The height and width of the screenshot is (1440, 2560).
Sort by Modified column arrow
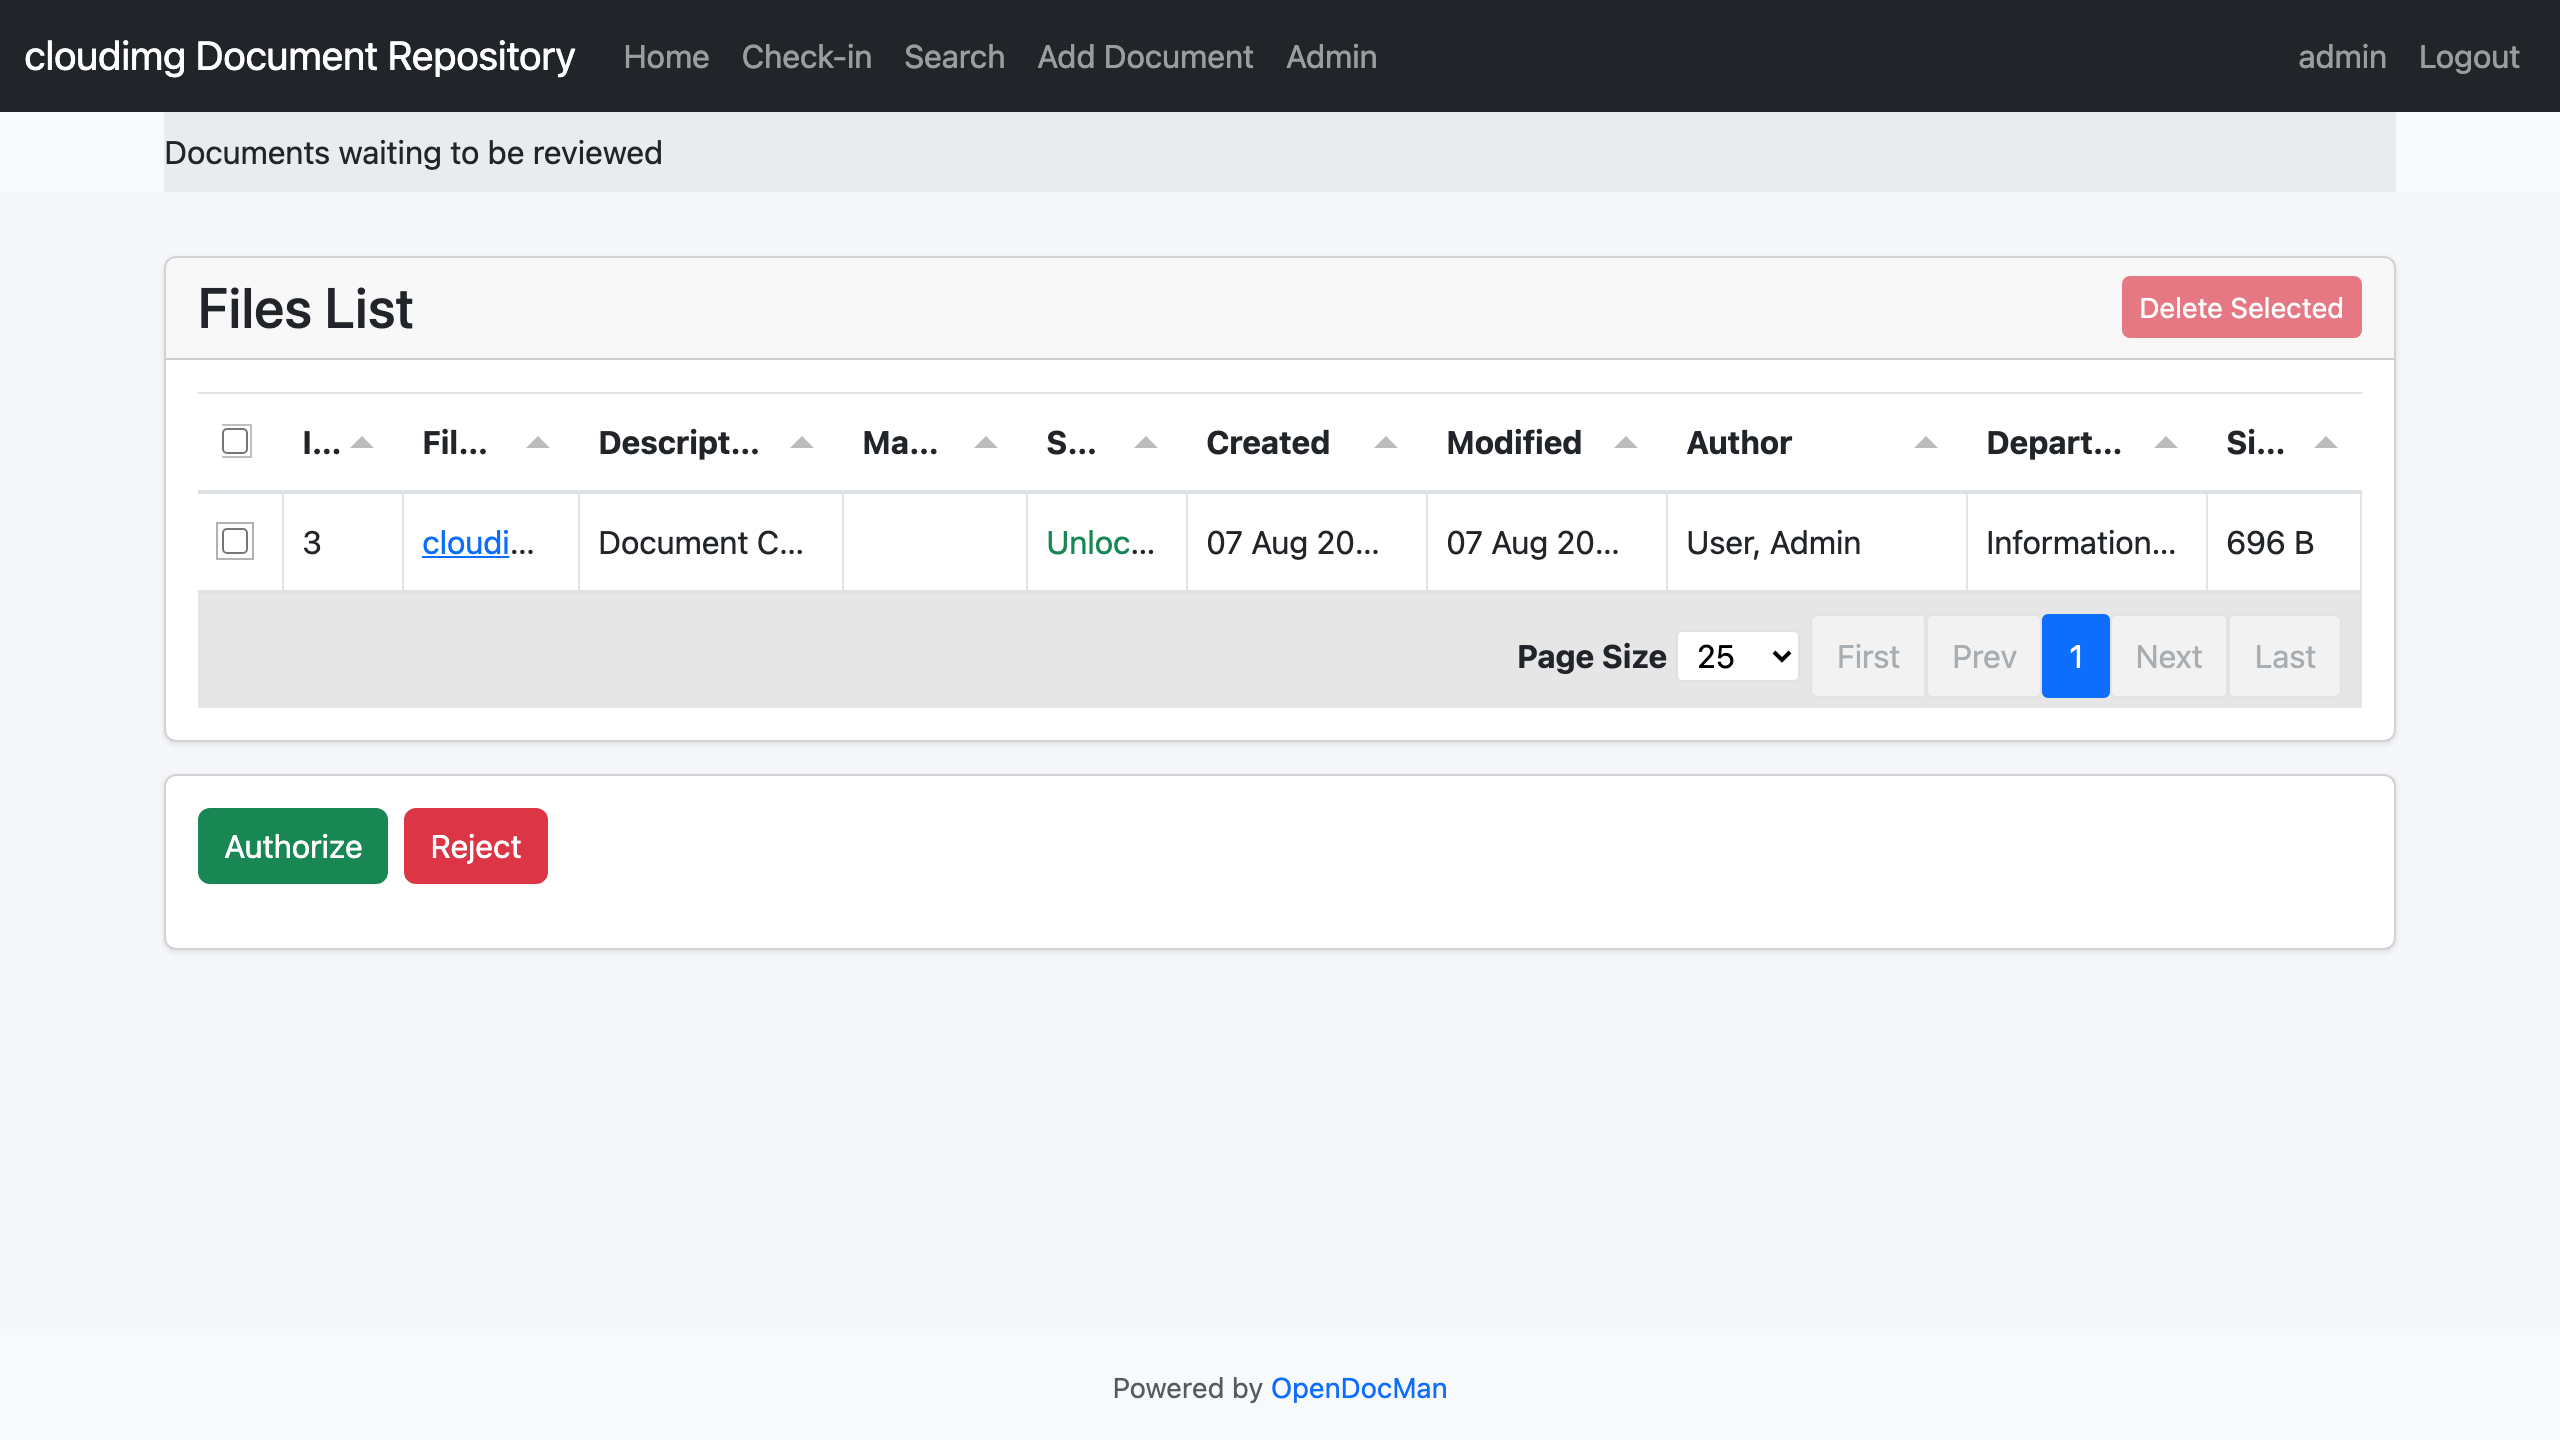tap(1626, 443)
